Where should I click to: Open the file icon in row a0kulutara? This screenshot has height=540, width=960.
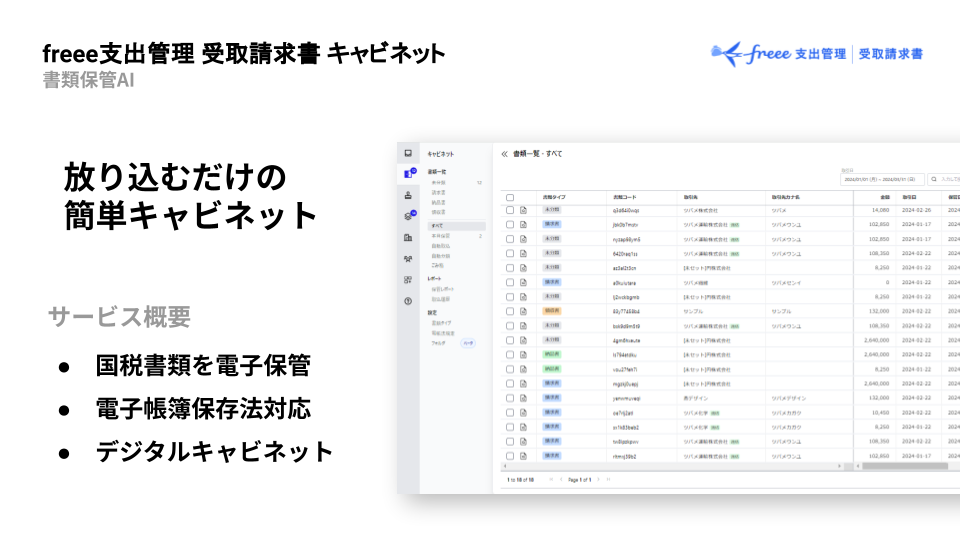coord(523,282)
